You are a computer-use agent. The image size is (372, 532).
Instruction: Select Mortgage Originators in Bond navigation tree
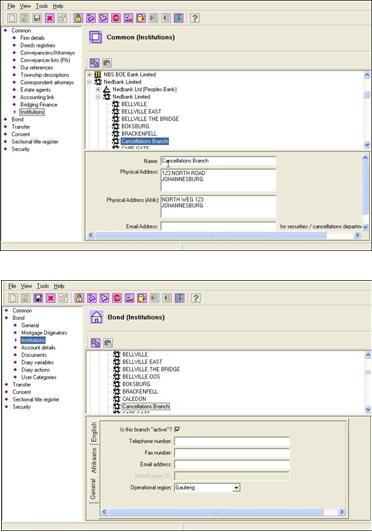click(x=44, y=332)
